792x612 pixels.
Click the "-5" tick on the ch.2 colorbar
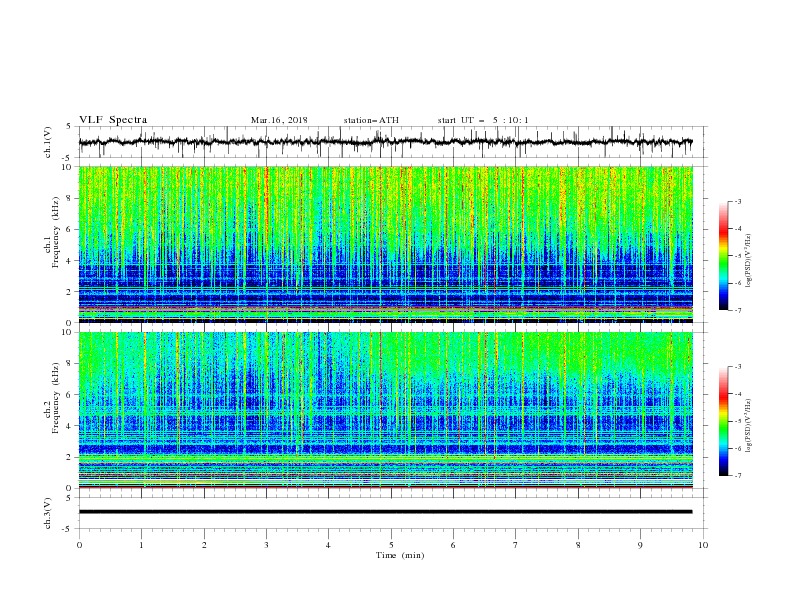coord(737,421)
